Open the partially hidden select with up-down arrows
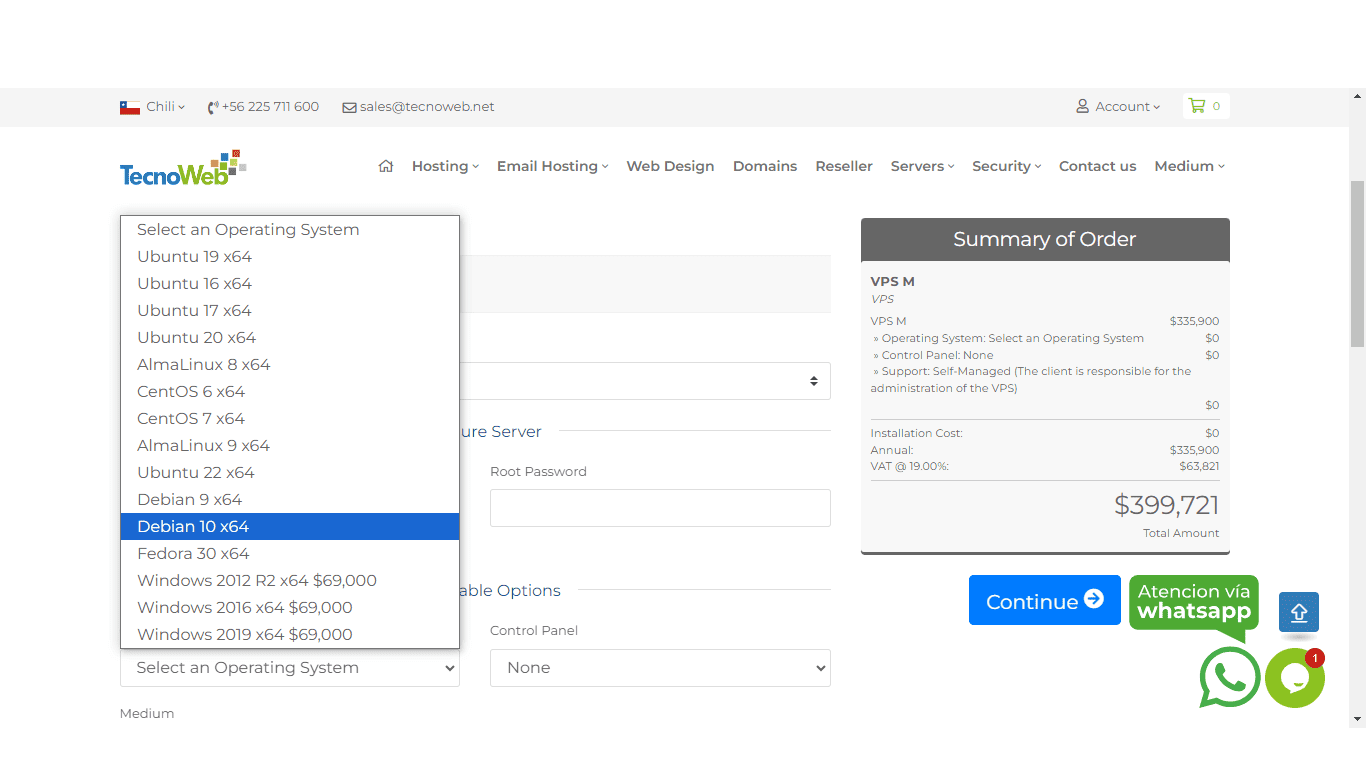The height and width of the screenshot is (768, 1366). pos(645,381)
